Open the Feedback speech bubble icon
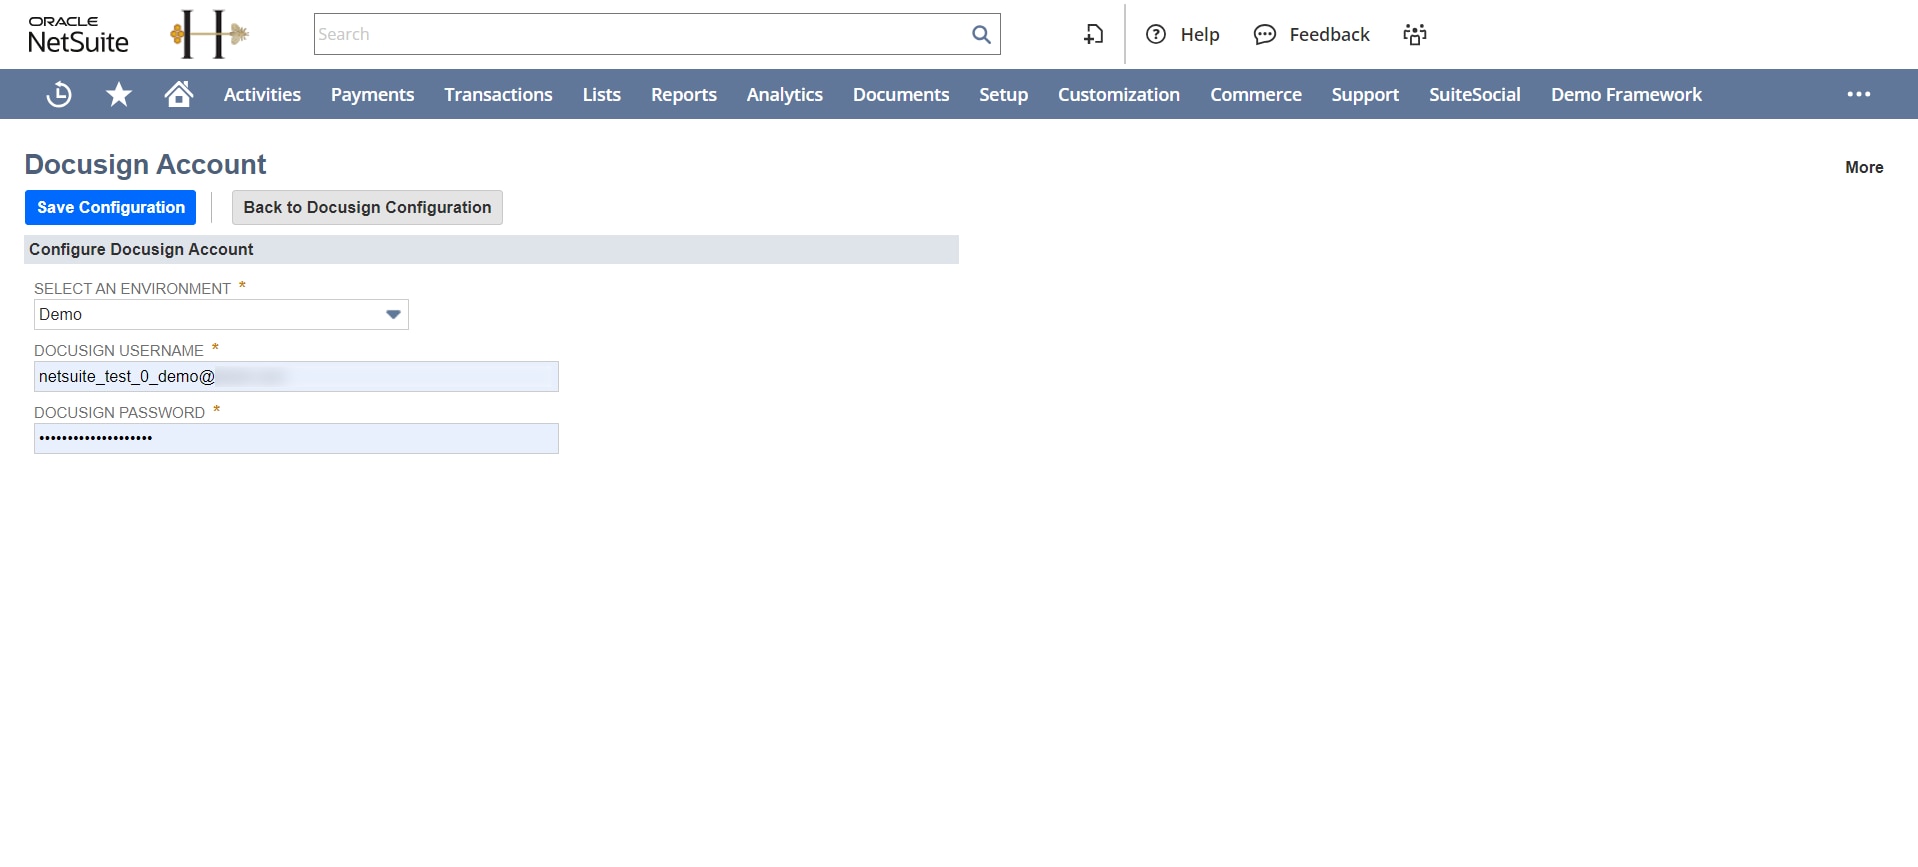This screenshot has width=1918, height=867. 1265,34
